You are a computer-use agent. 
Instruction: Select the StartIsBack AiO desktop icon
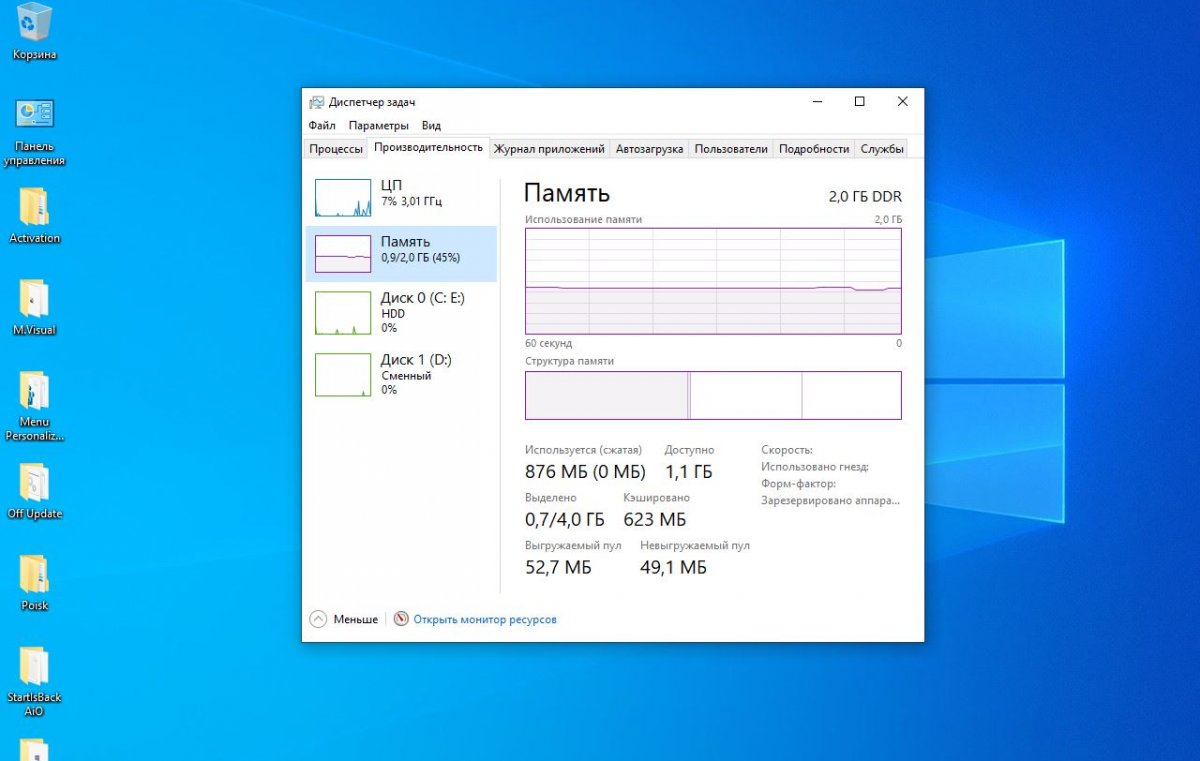34,681
